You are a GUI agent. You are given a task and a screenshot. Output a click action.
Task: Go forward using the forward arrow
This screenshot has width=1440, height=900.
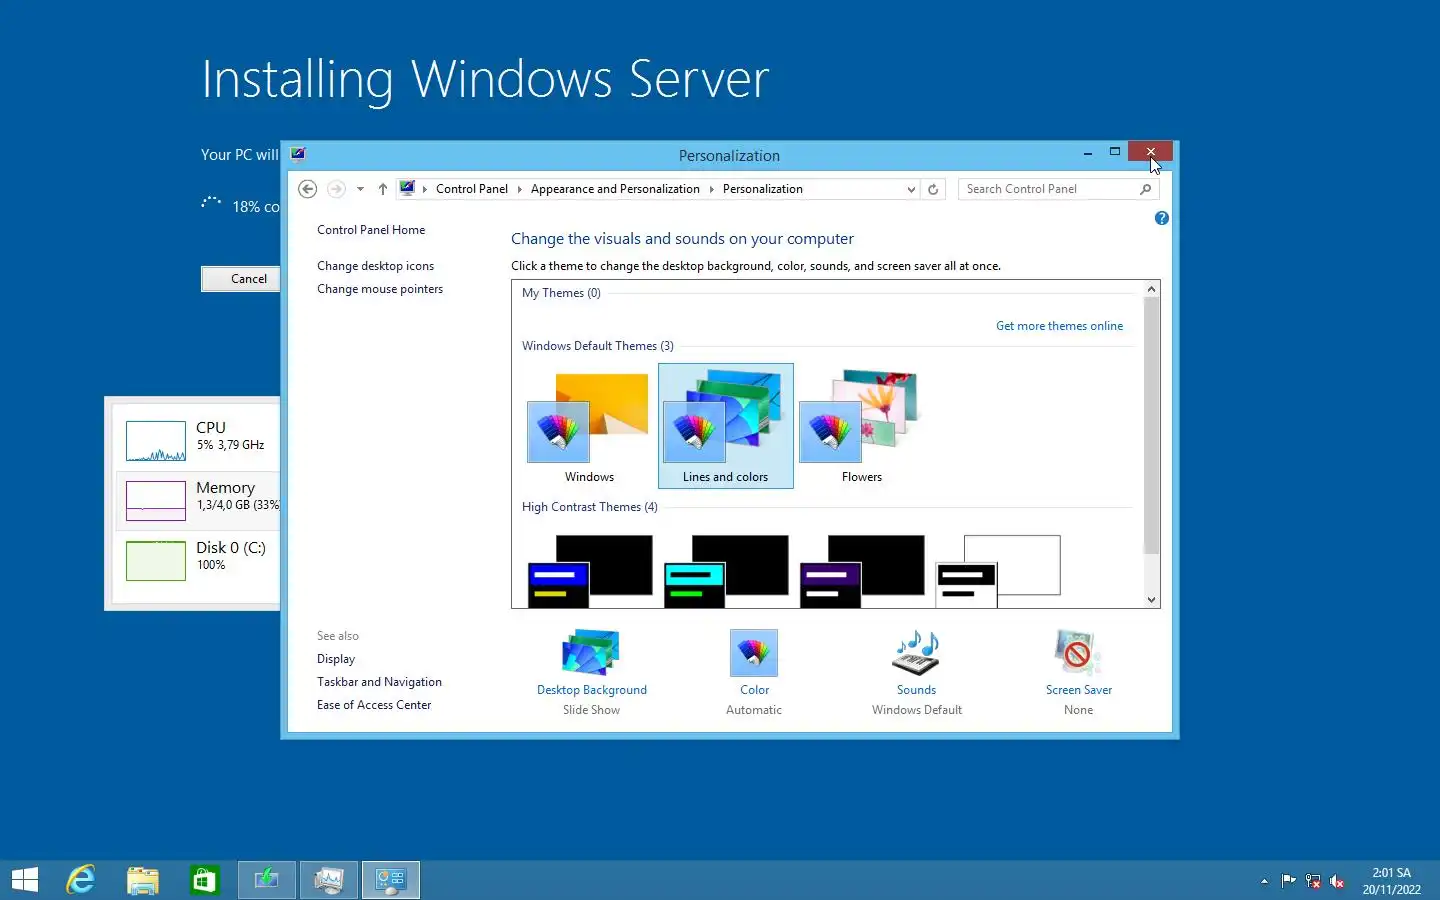pyautogui.click(x=336, y=189)
